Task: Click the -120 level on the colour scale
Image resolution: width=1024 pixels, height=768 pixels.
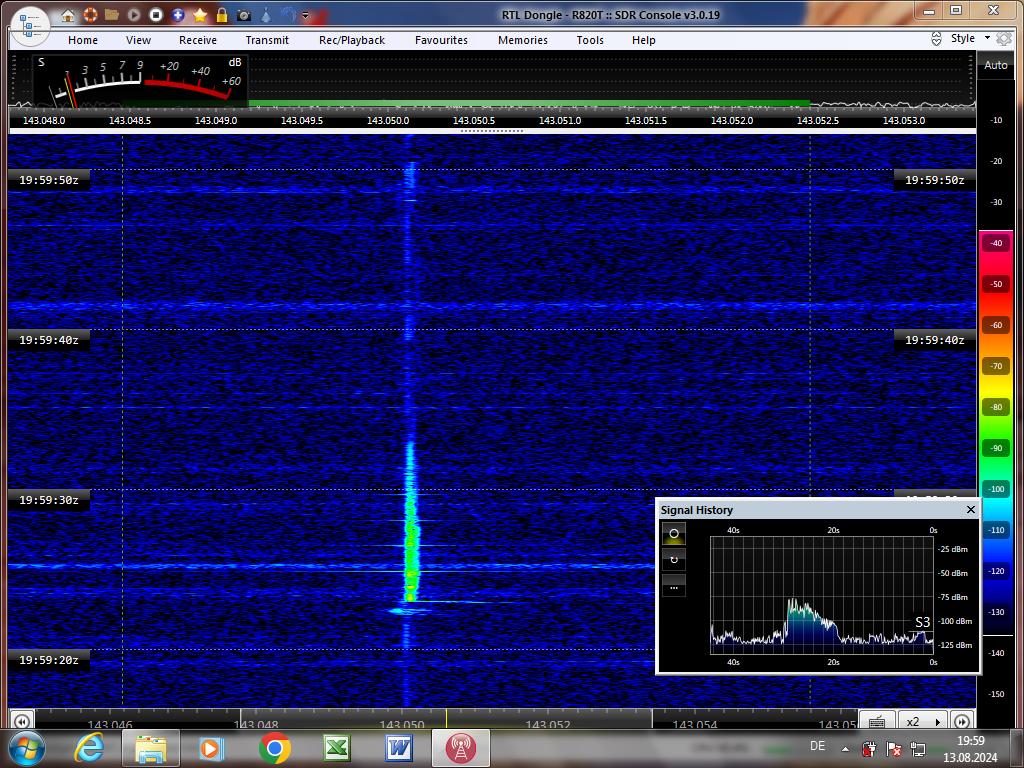Action: coord(996,571)
